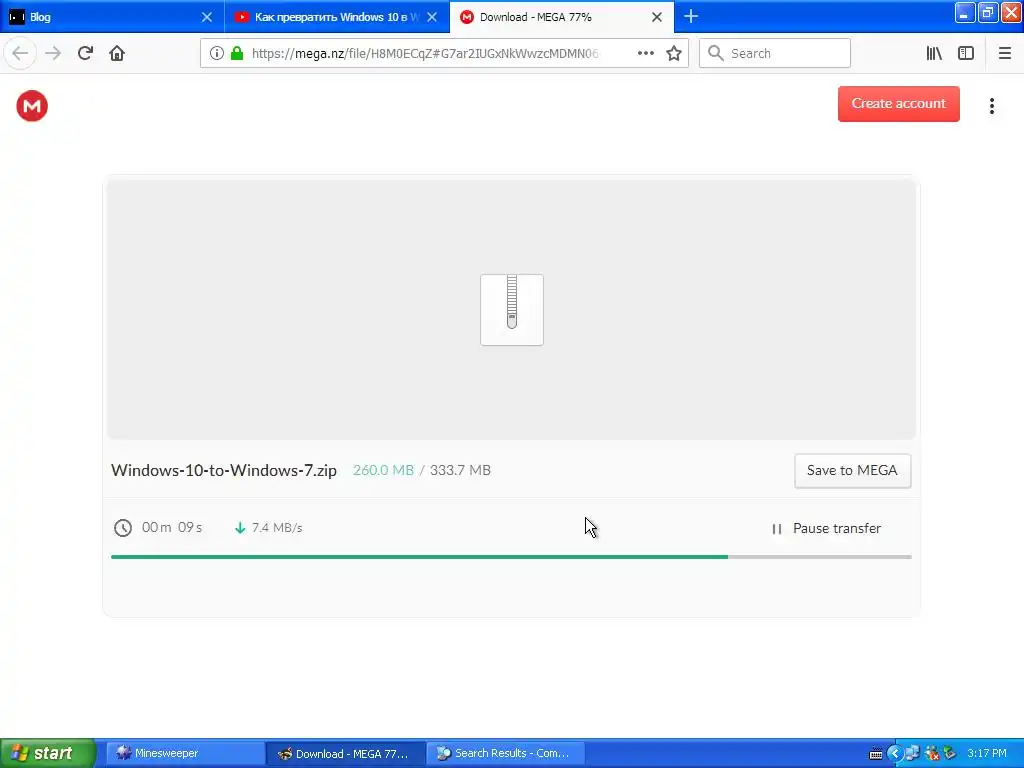Restore down the Firefox window
1024x768 pixels.
pyautogui.click(x=987, y=12)
